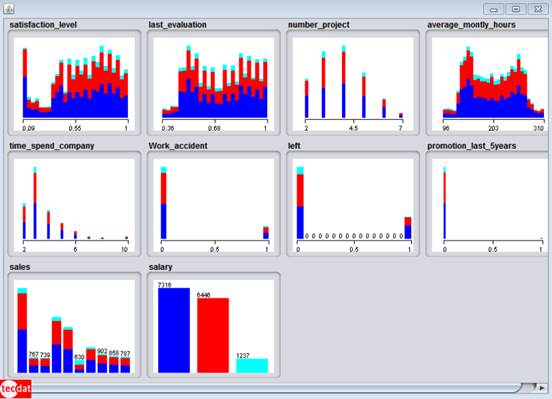Click the 739 count in sales chart
The height and width of the screenshot is (399, 552).
[x=45, y=355]
